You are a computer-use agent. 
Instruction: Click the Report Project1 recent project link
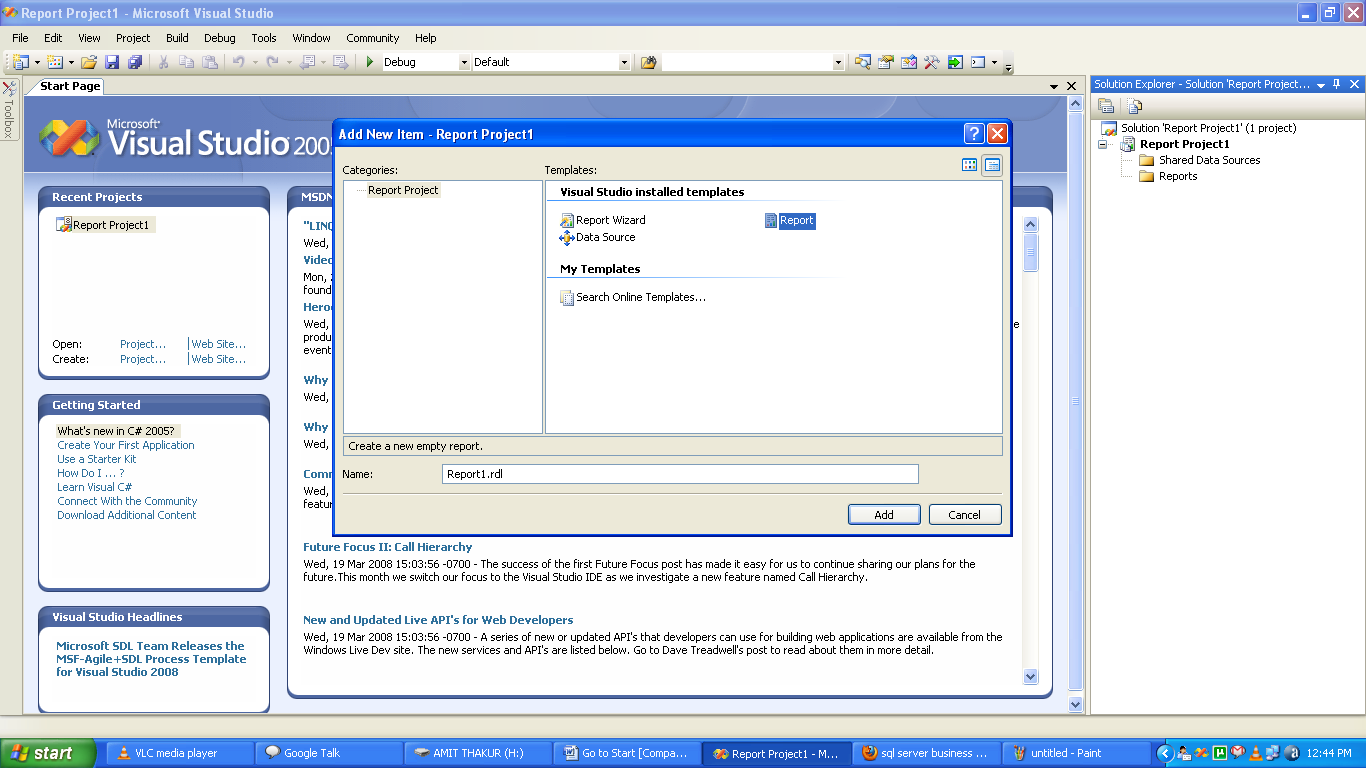pos(104,225)
